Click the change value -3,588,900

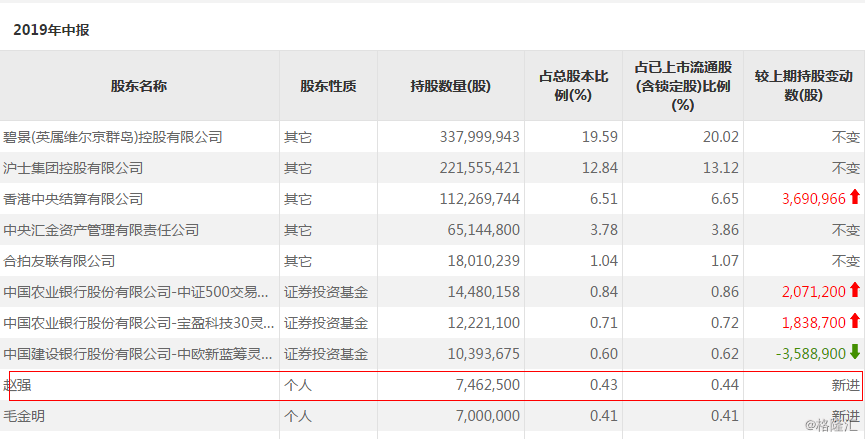coord(811,354)
